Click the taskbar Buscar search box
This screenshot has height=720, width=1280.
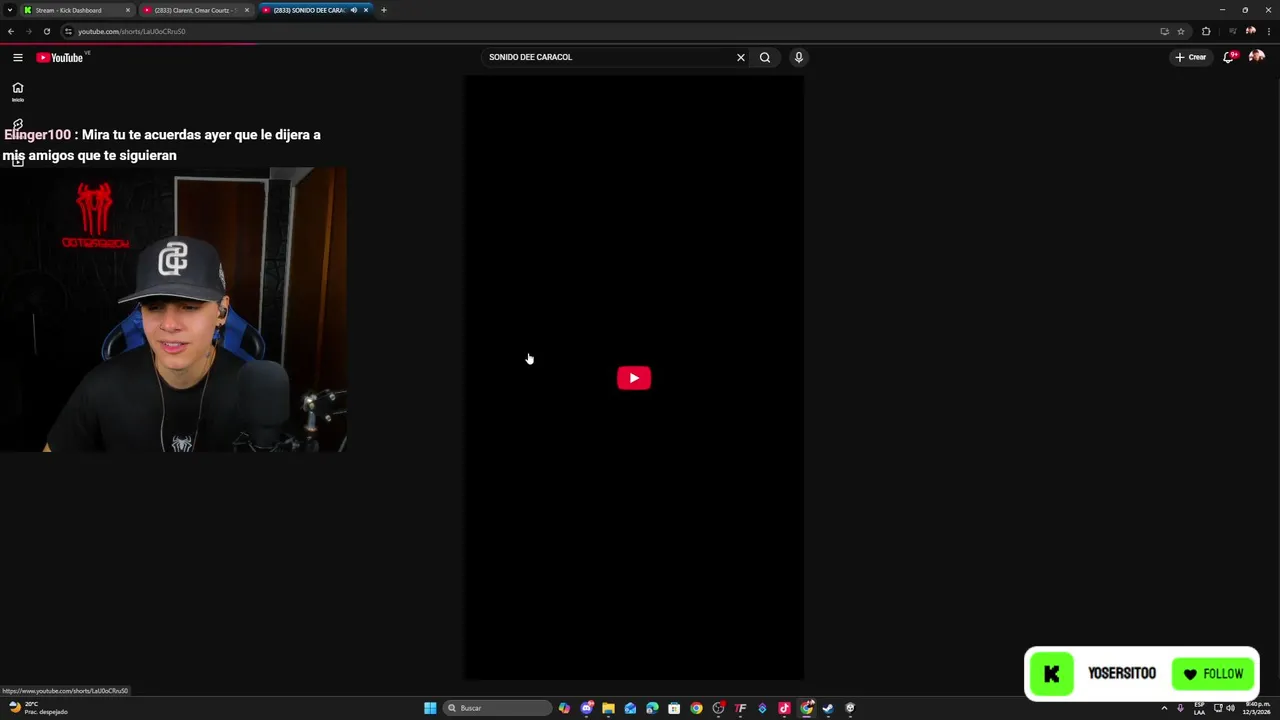(497, 708)
